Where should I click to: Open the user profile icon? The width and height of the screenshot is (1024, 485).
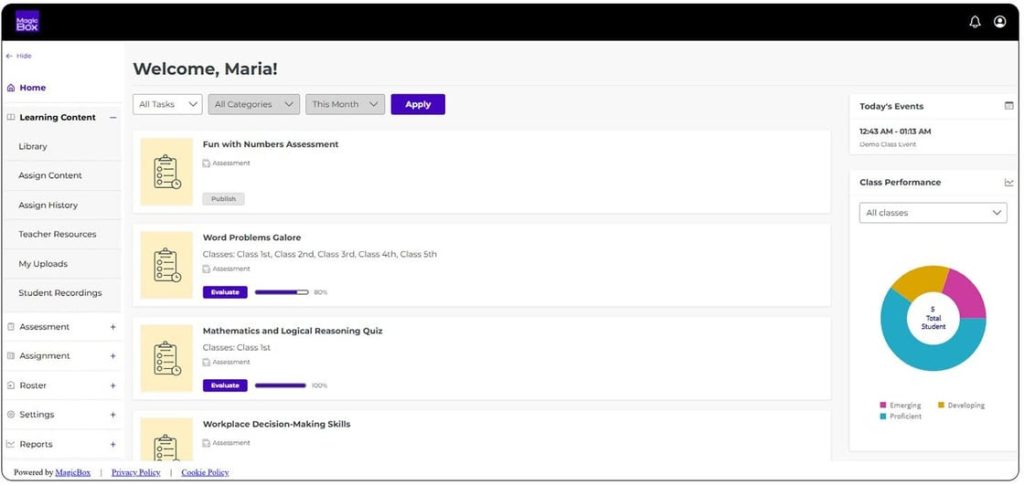(x=1000, y=22)
